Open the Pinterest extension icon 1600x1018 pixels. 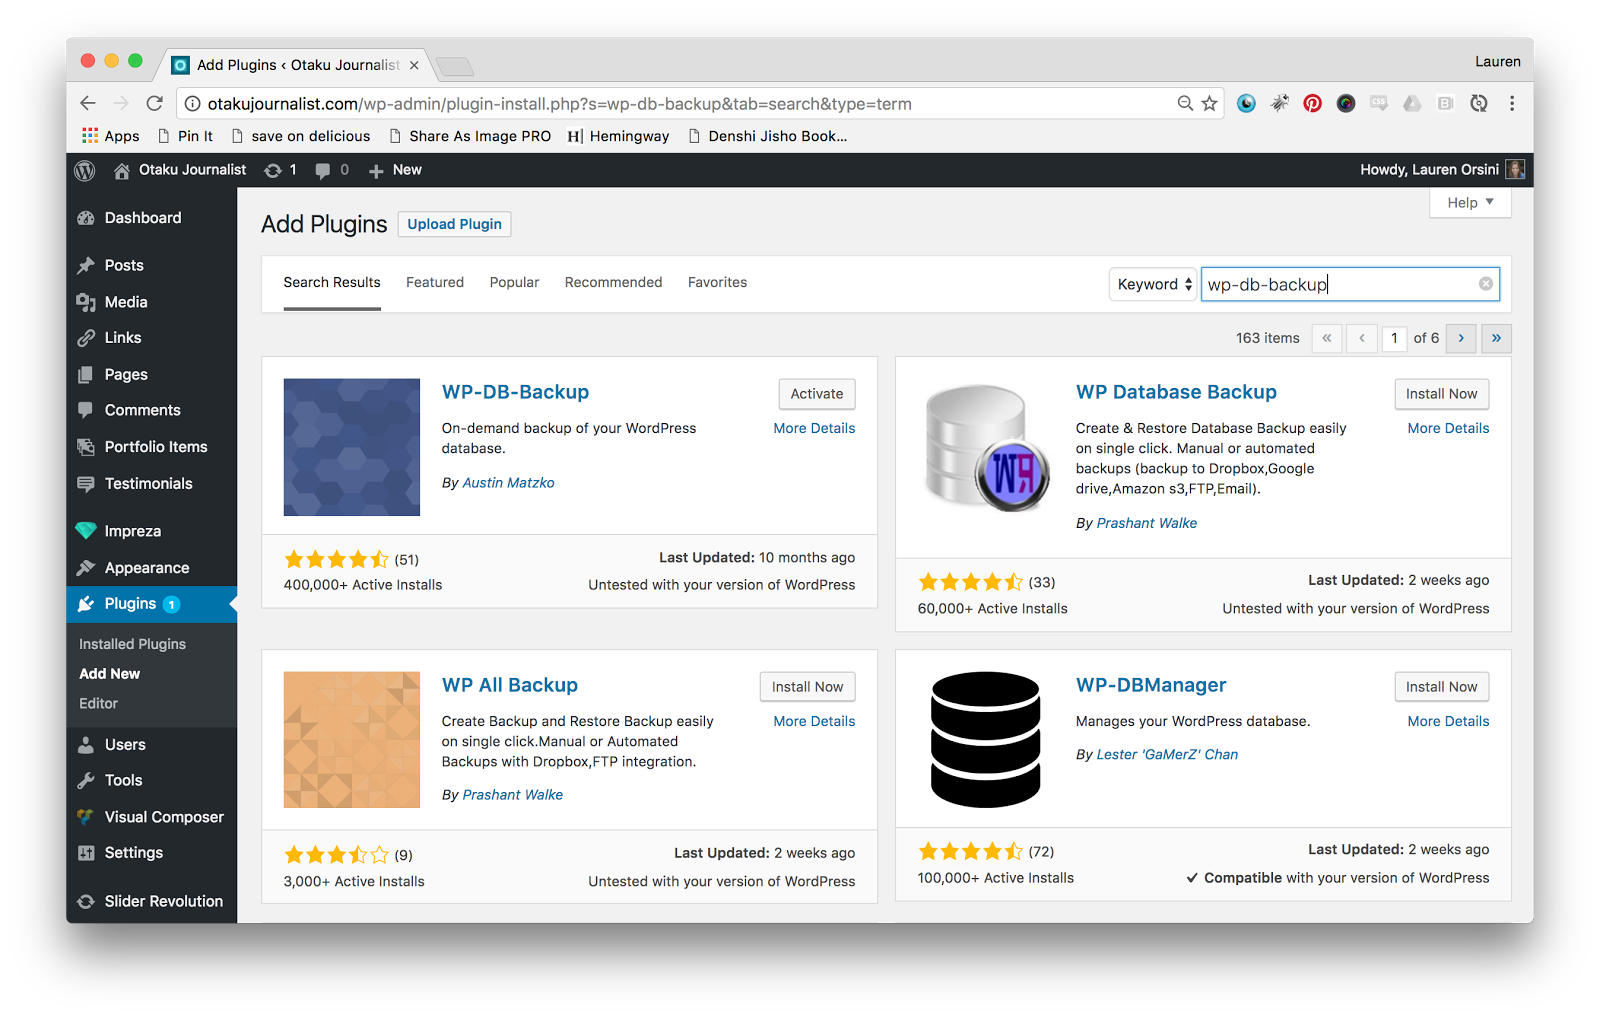point(1312,103)
